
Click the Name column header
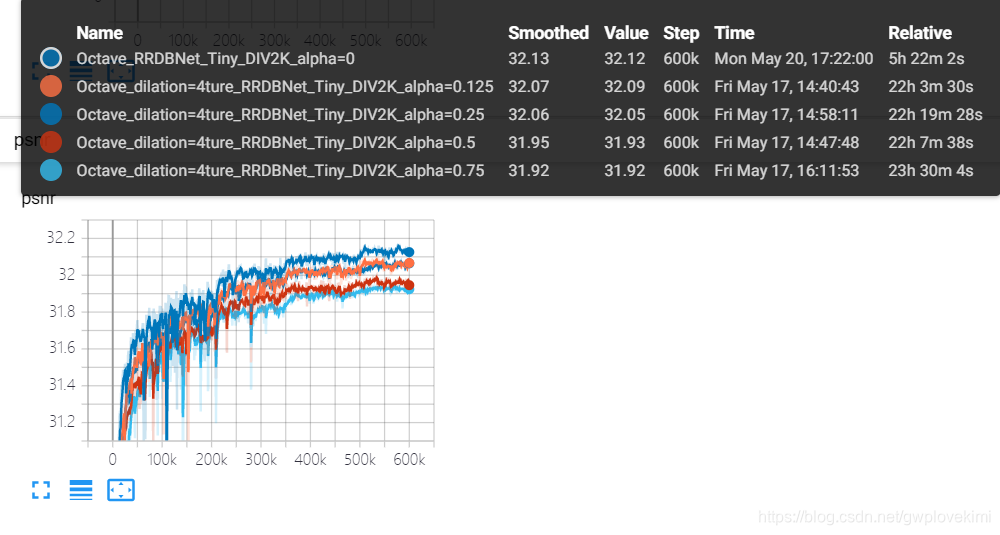[99, 33]
